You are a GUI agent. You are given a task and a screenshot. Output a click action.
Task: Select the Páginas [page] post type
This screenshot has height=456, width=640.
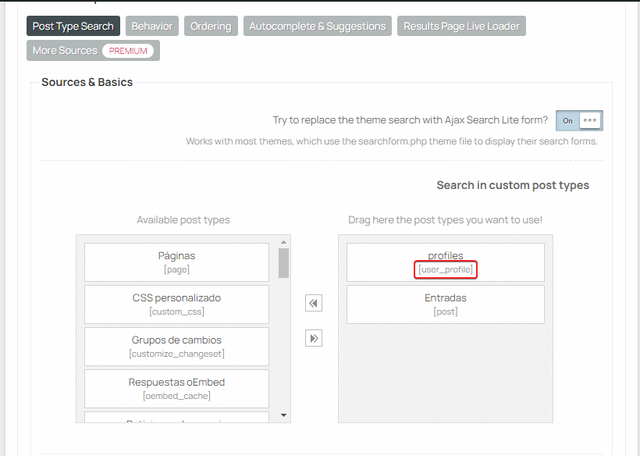pos(177,262)
